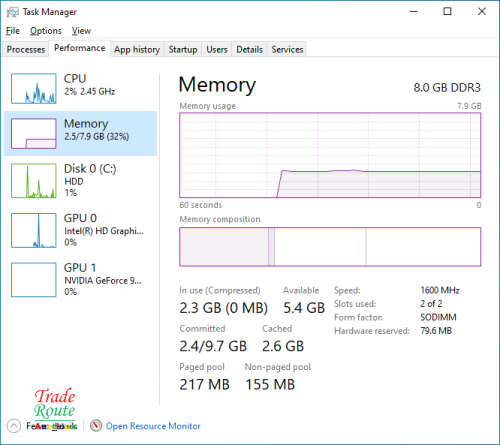This screenshot has width=500, height=445.
Task: Click the Resource Monitor icon at bottom
Action: (x=96, y=426)
